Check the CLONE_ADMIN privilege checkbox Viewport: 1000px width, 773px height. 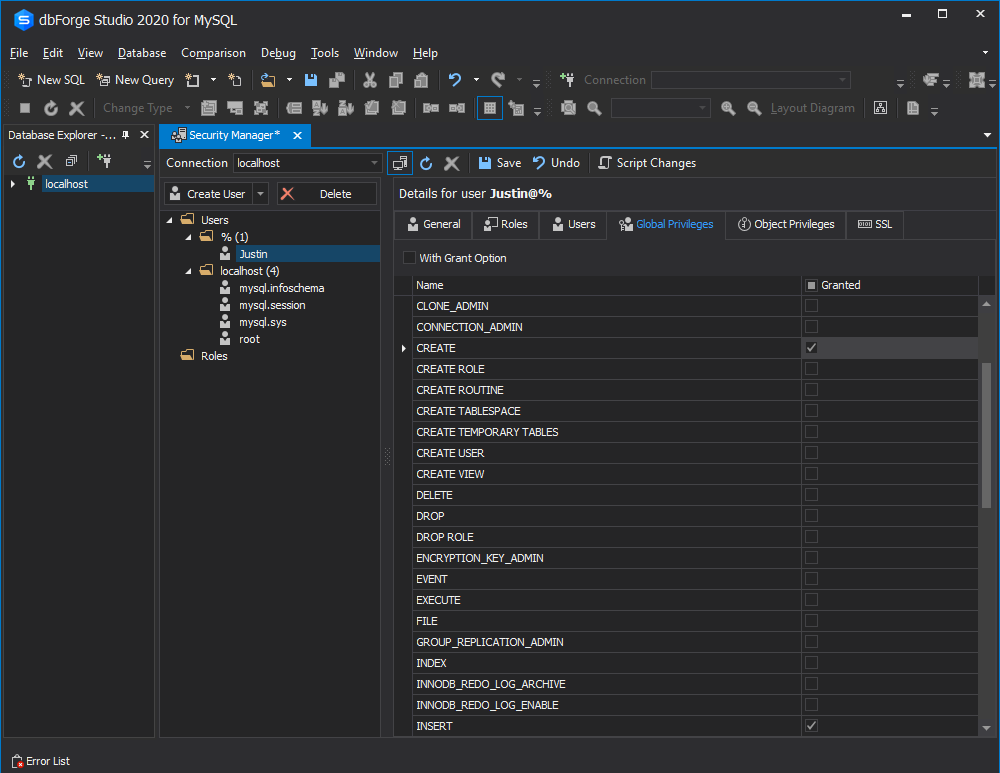tap(811, 306)
